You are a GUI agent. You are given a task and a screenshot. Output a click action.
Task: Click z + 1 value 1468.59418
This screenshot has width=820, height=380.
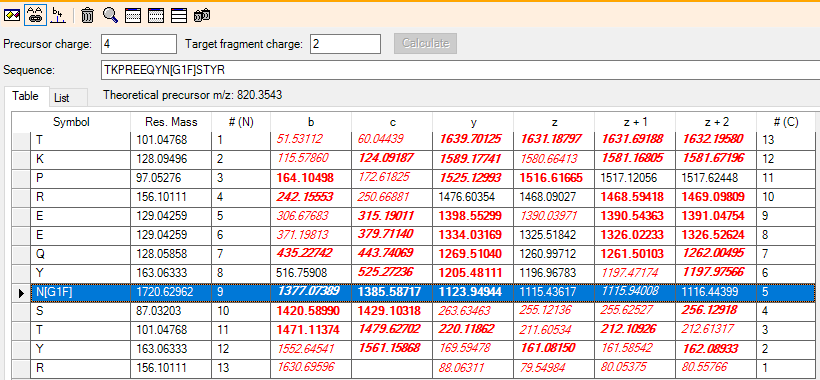(x=635, y=197)
